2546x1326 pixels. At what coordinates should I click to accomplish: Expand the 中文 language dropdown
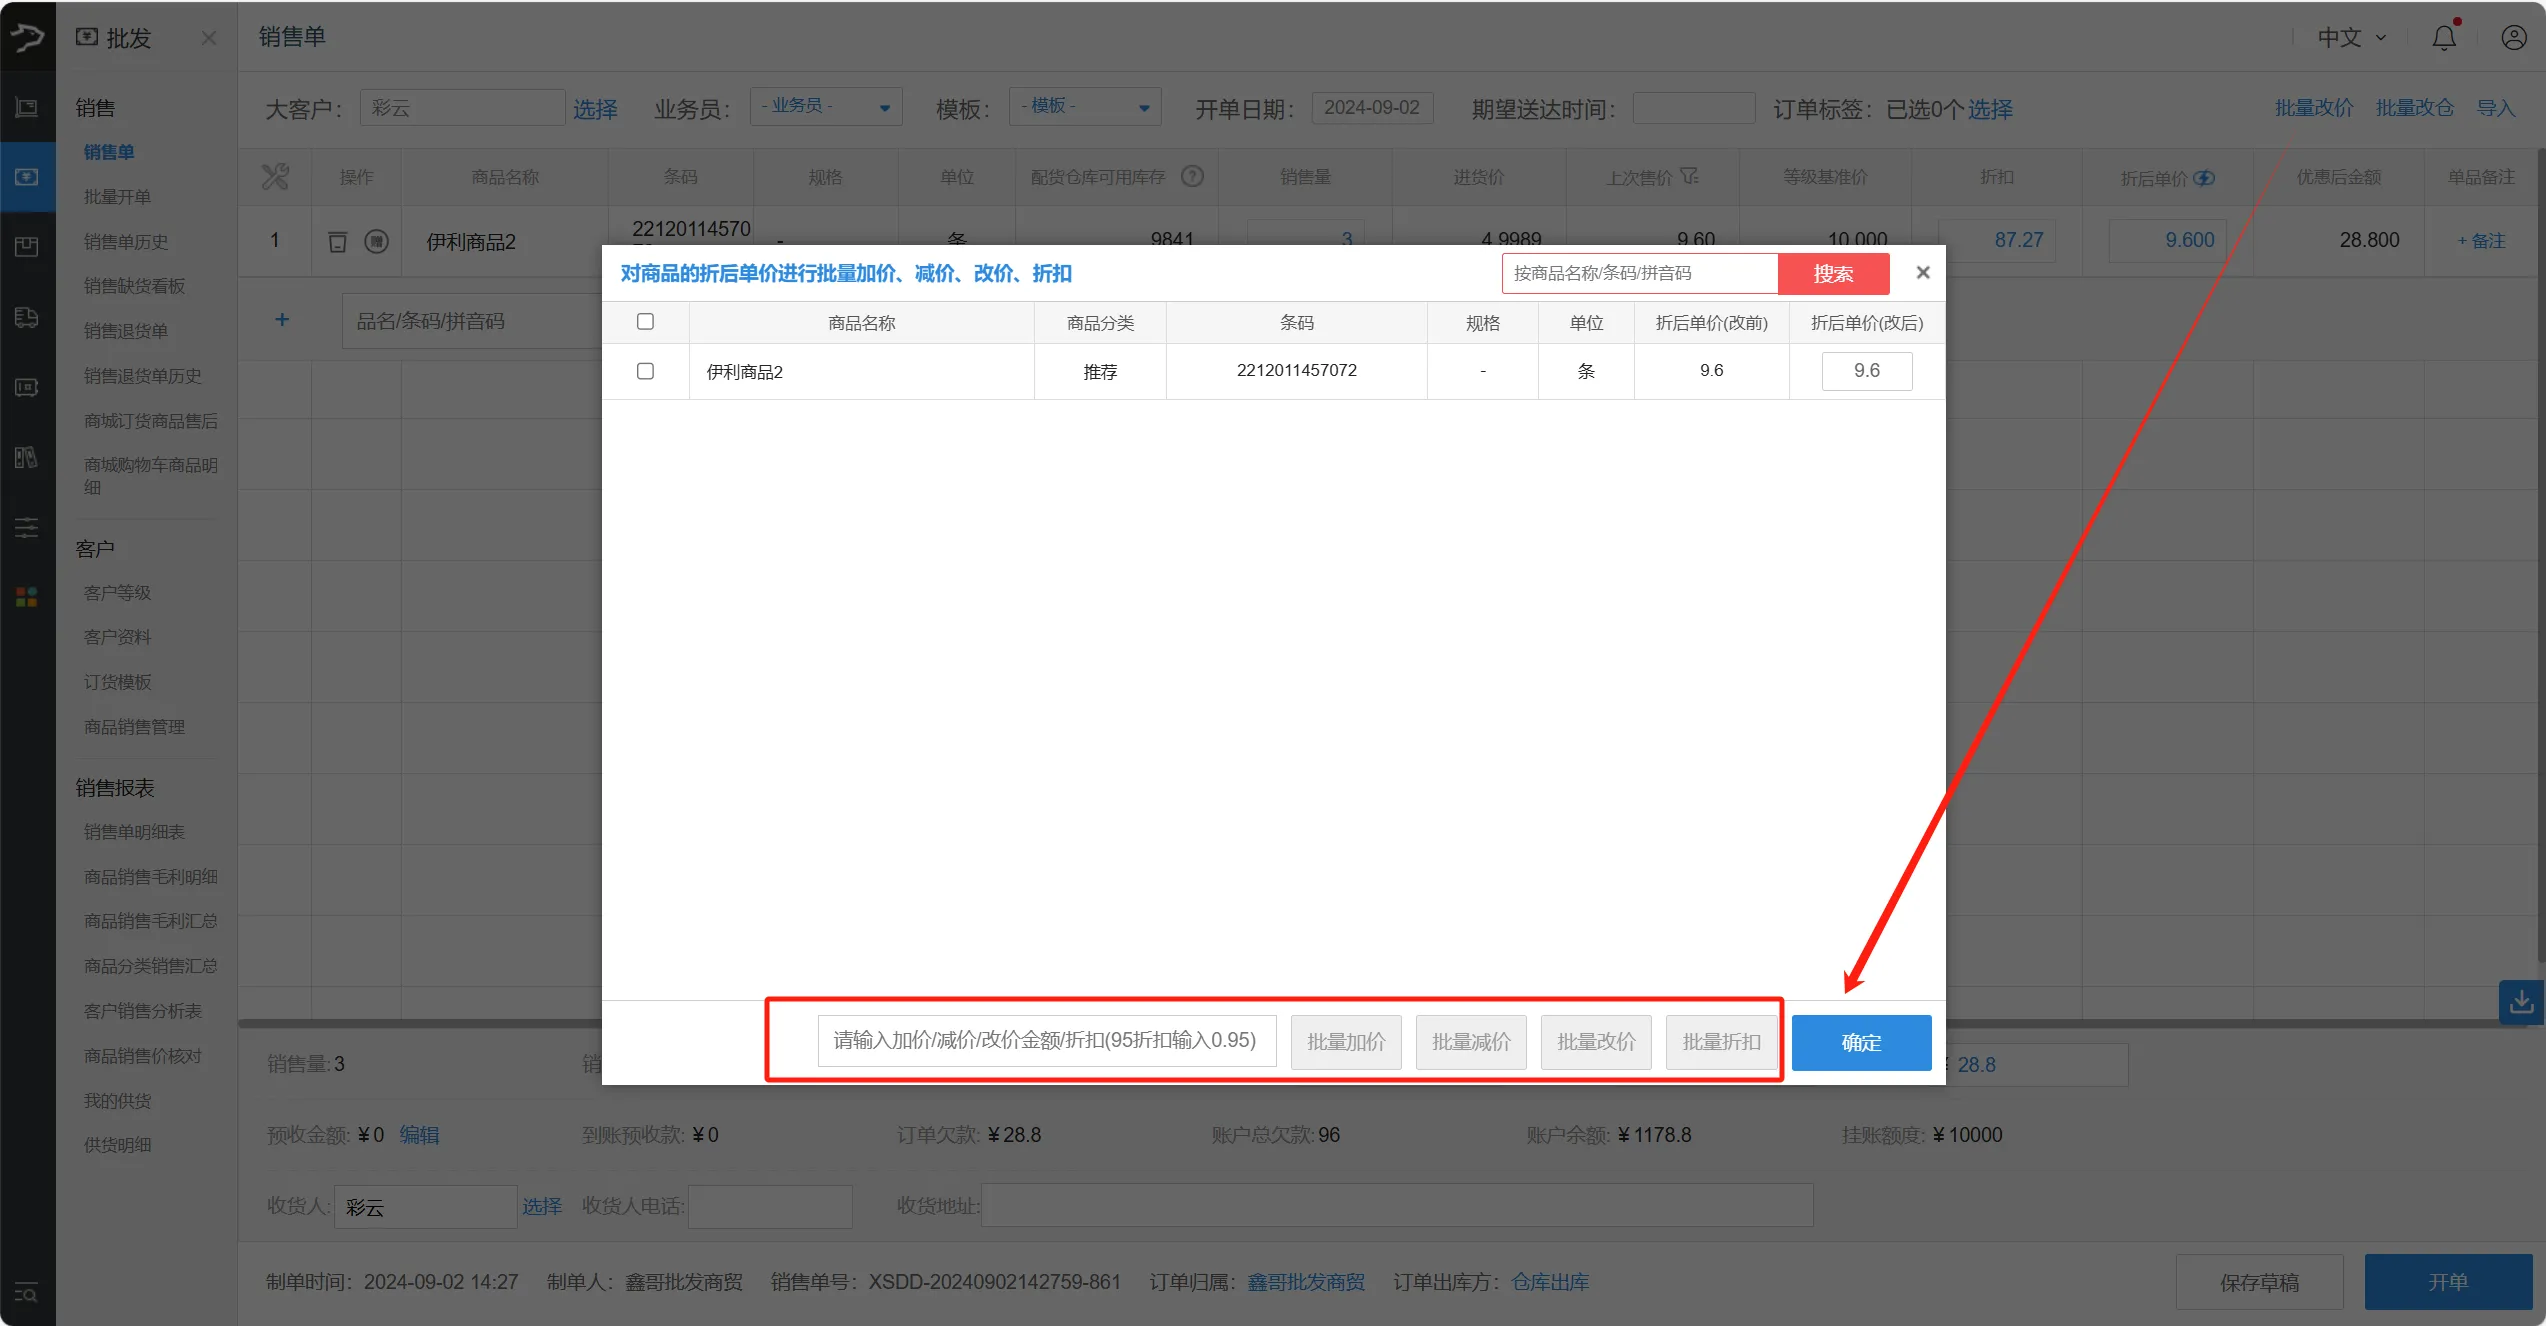coord(2350,37)
